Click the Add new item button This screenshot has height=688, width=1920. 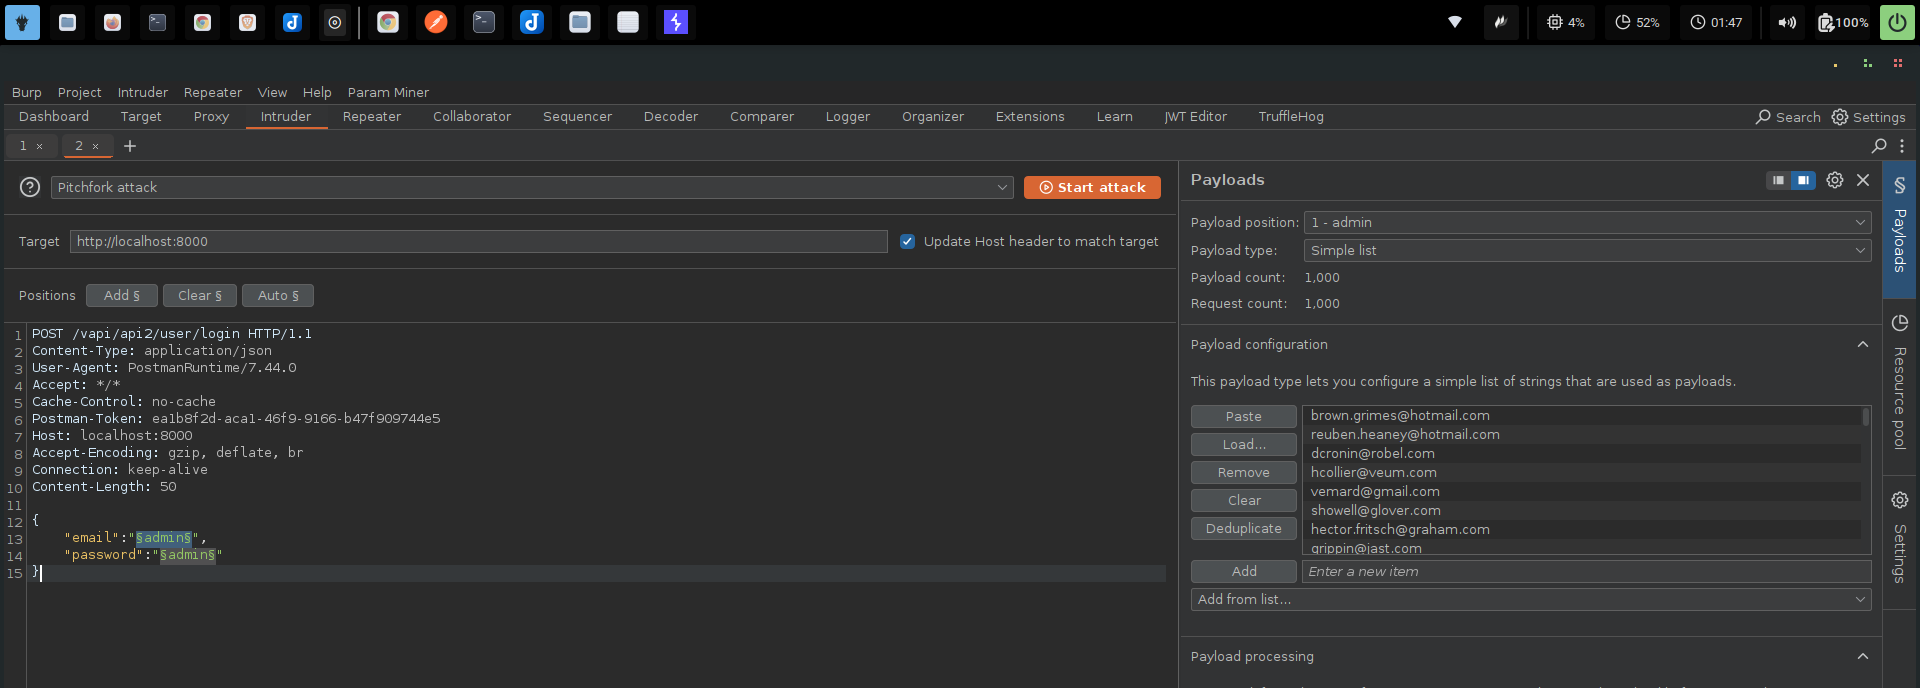1243,571
